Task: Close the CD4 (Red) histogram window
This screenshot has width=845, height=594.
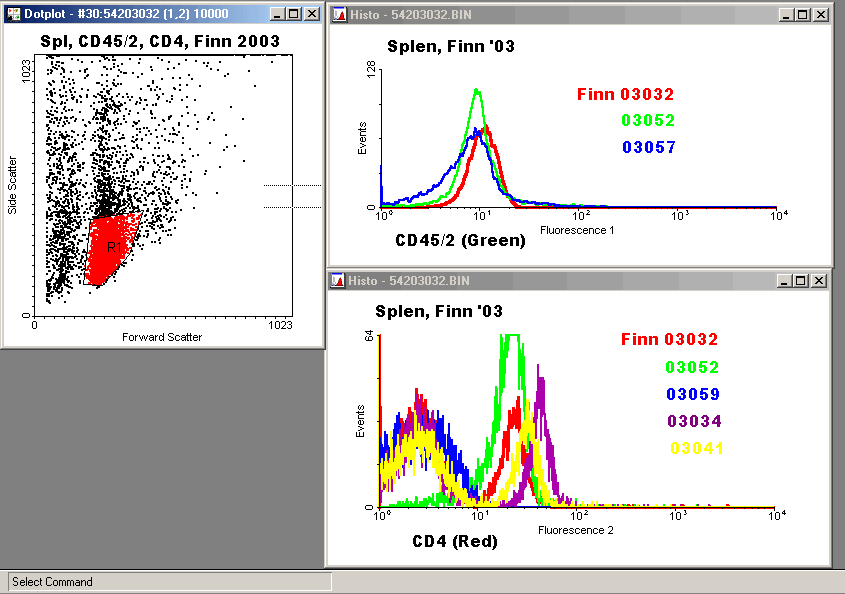Action: click(x=820, y=281)
